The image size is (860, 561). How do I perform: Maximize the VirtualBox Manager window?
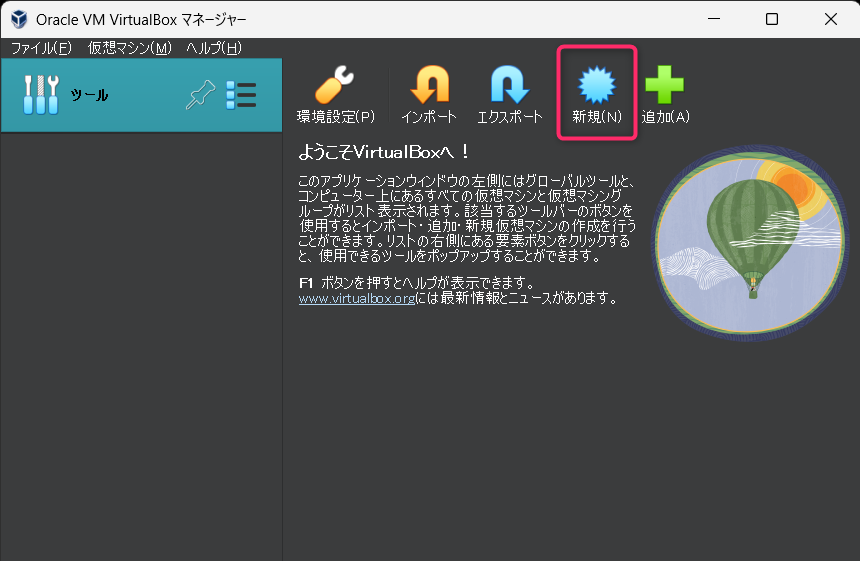[772, 19]
